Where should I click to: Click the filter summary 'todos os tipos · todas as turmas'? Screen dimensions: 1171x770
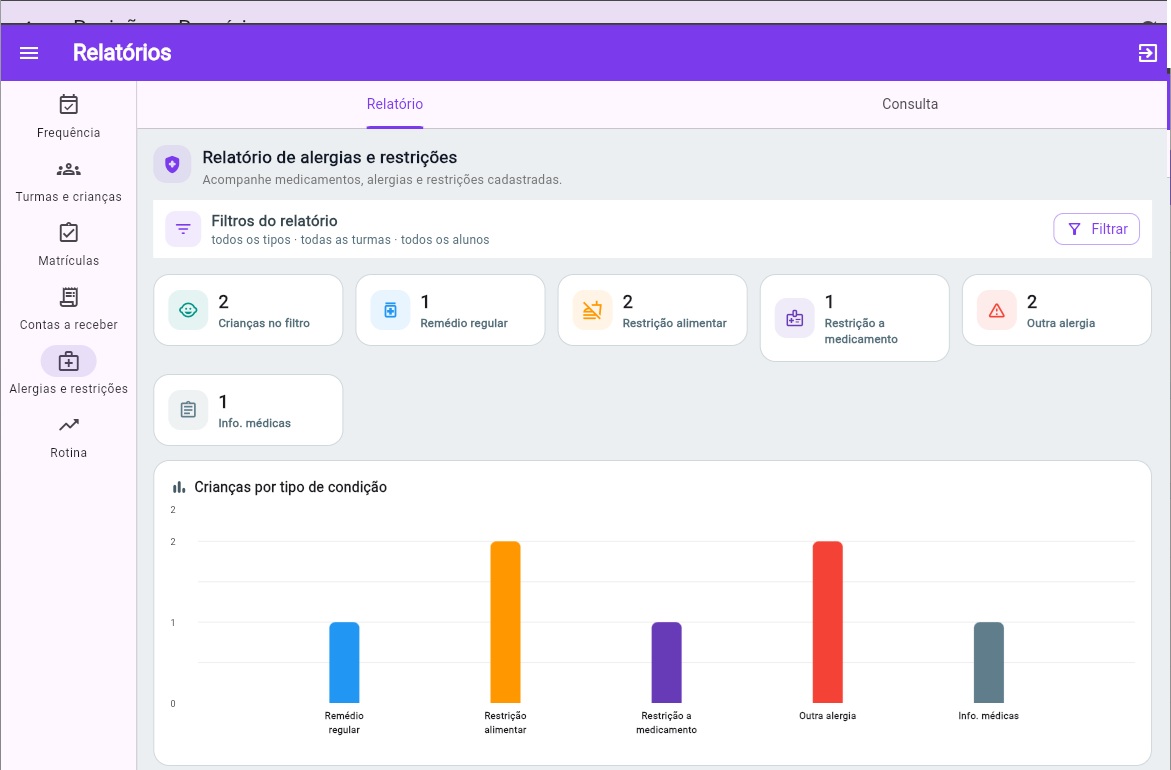(x=301, y=240)
